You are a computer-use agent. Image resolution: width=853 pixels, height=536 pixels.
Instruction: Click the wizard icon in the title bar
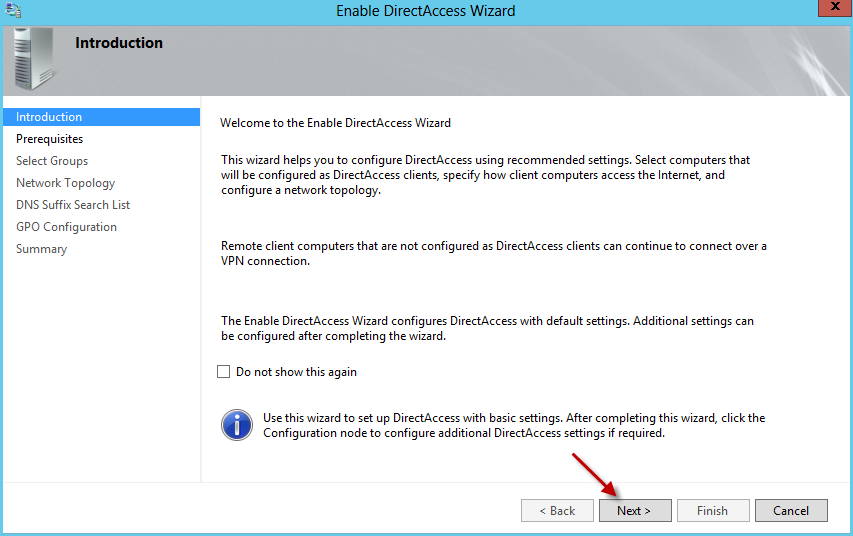point(13,11)
